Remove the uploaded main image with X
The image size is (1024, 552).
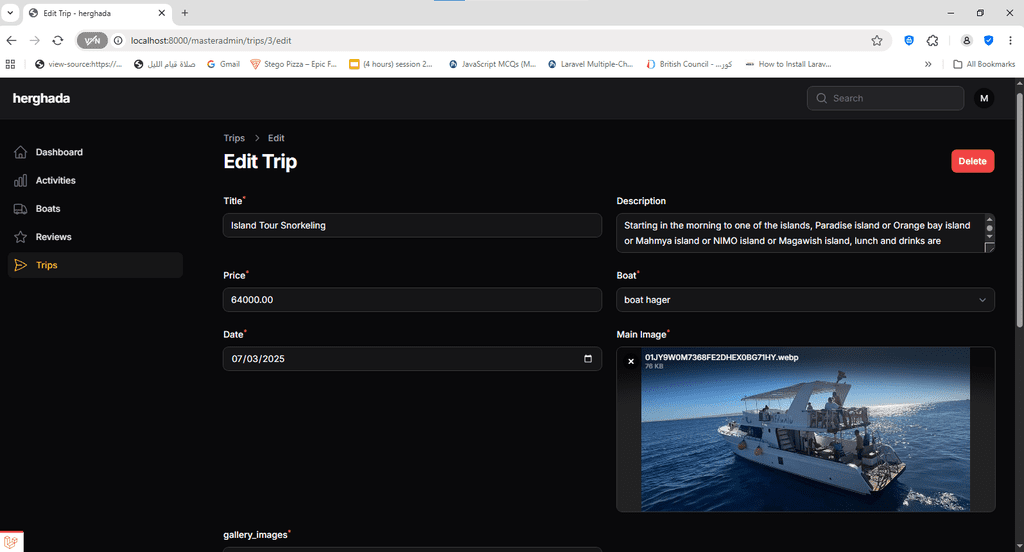click(631, 361)
